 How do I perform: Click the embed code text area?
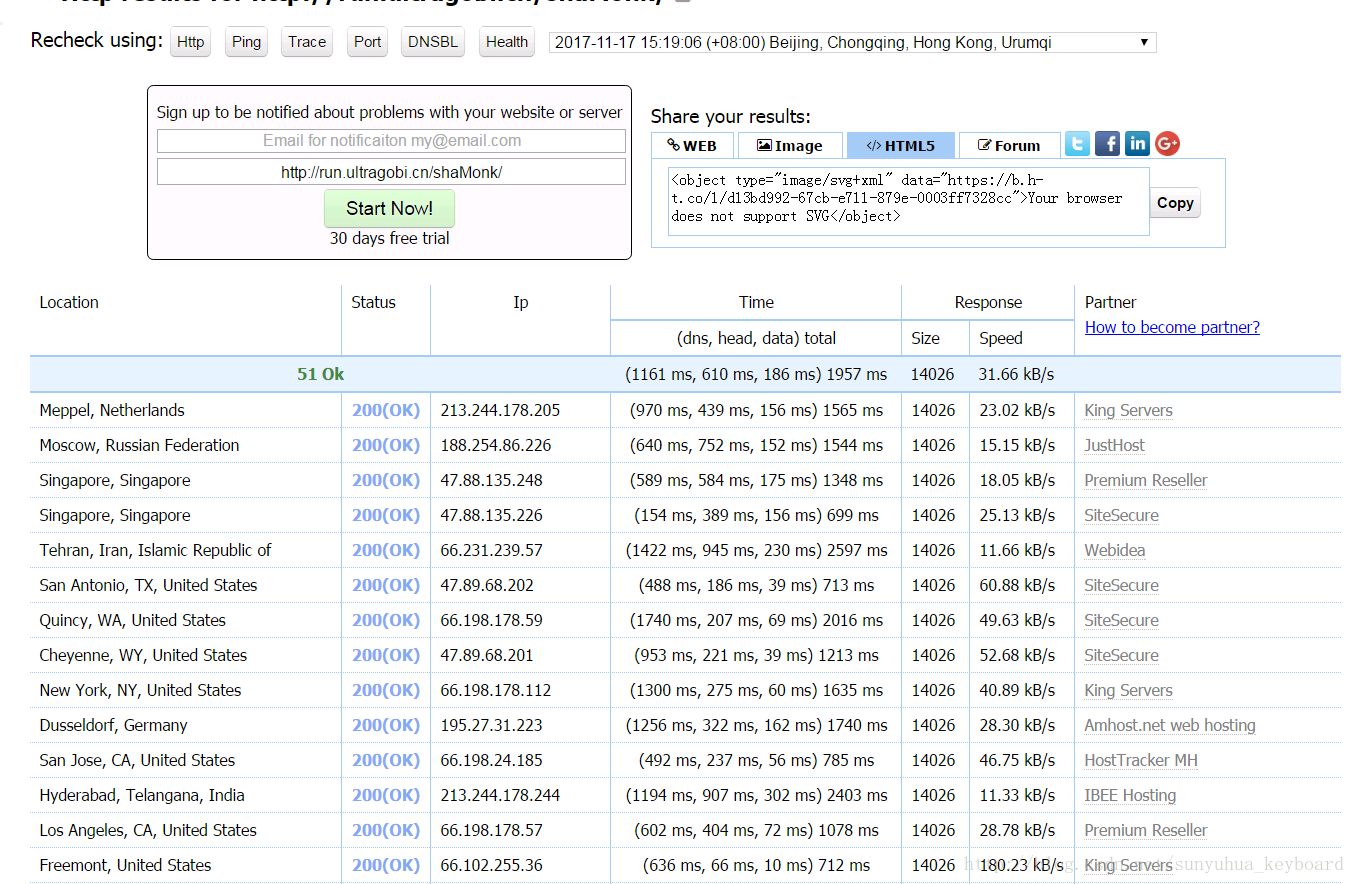click(908, 201)
